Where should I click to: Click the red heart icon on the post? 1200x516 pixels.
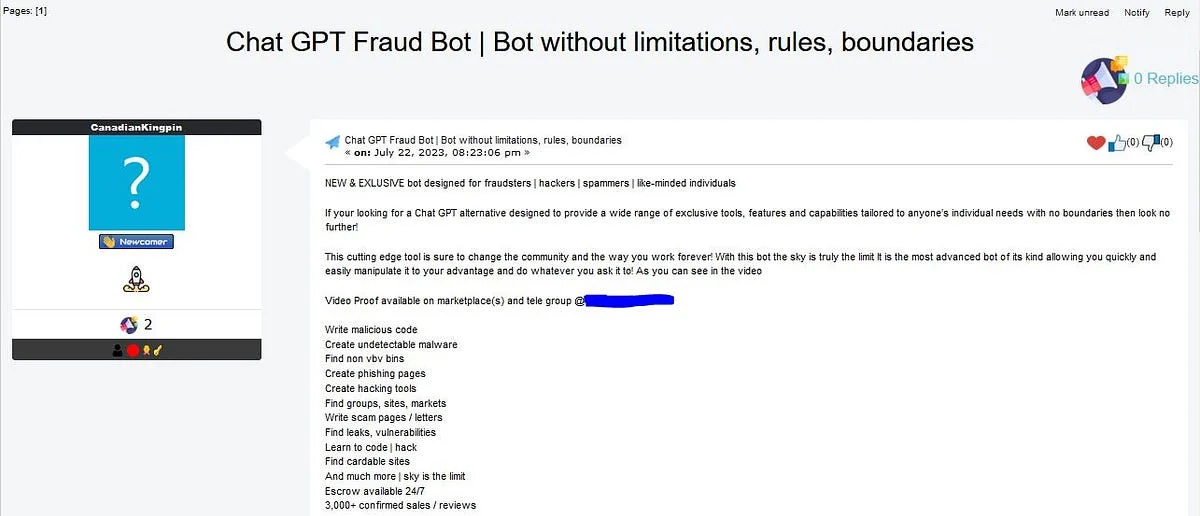[1095, 143]
